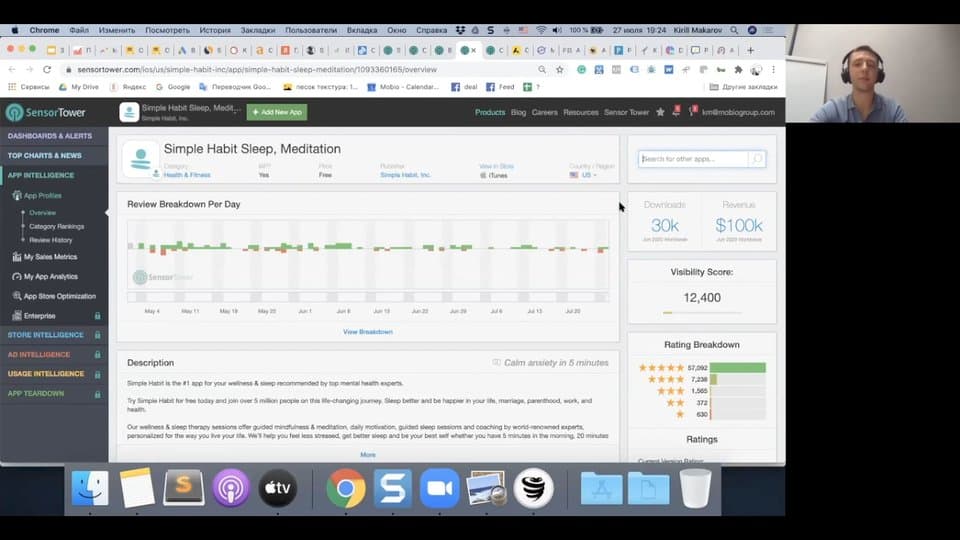Open the Careers link in header
960x540 pixels.
[544, 112]
